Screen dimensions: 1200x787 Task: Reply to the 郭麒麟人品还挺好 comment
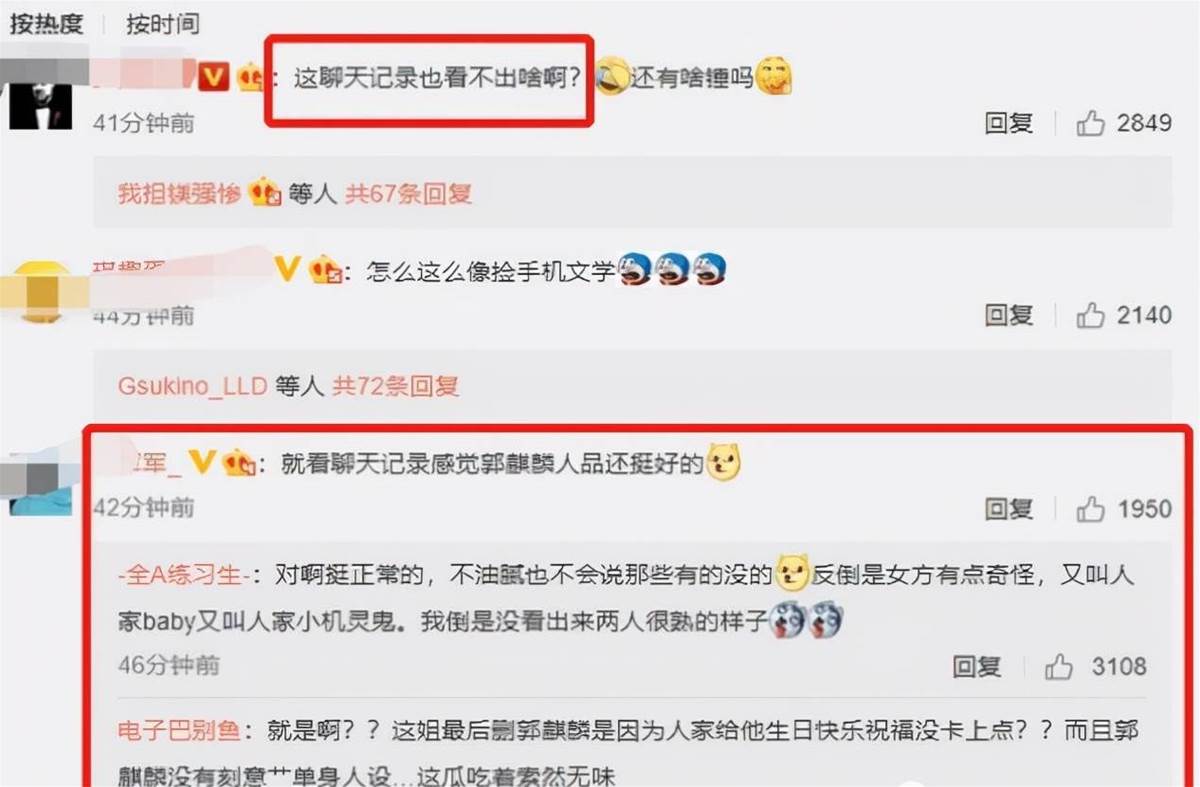[x=1008, y=509]
